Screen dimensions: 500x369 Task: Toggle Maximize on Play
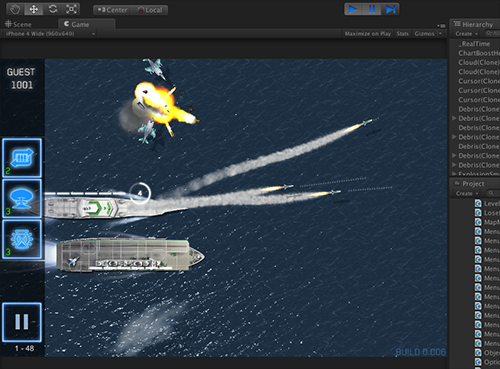click(368, 34)
